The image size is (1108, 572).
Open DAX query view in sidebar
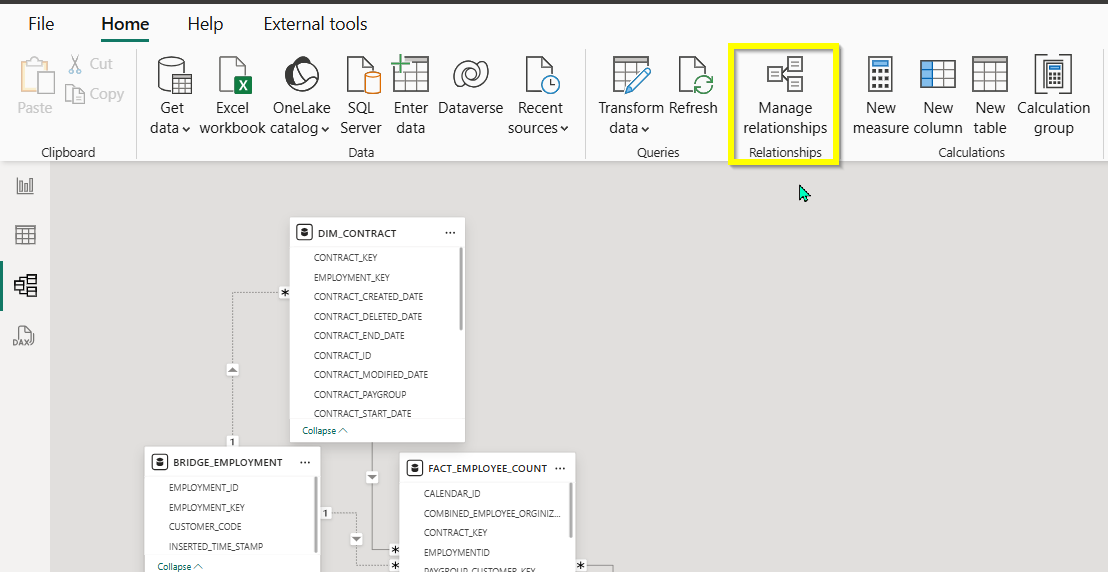24,336
